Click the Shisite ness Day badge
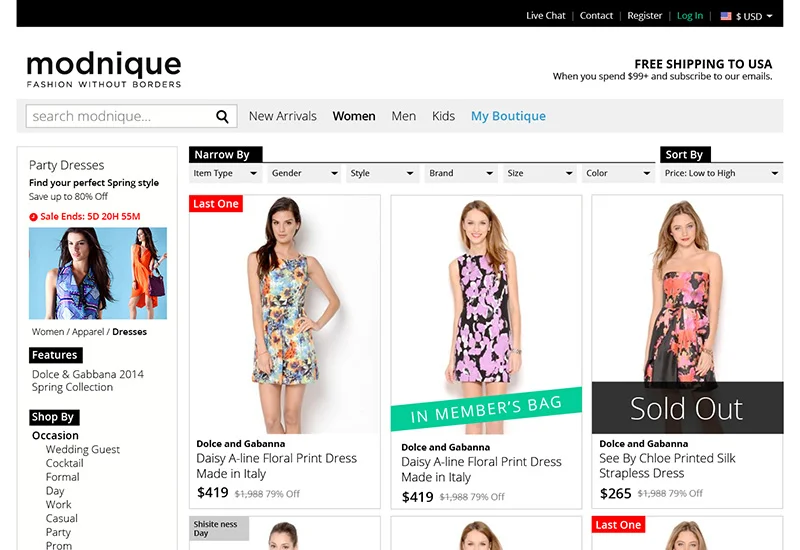Viewport: 800px width, 550px height. pos(219,529)
